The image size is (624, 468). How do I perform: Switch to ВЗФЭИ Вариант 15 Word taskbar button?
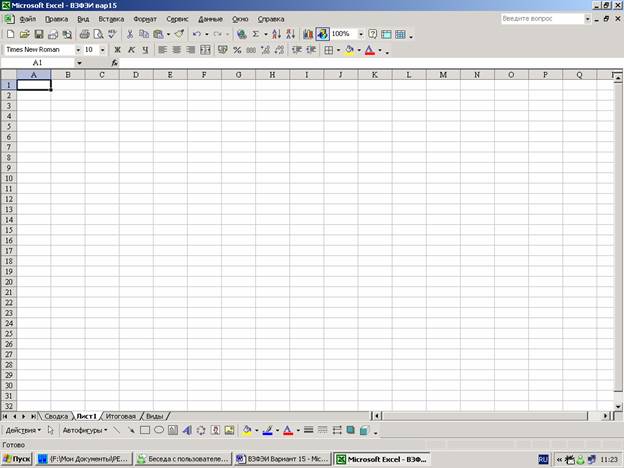pos(283,459)
